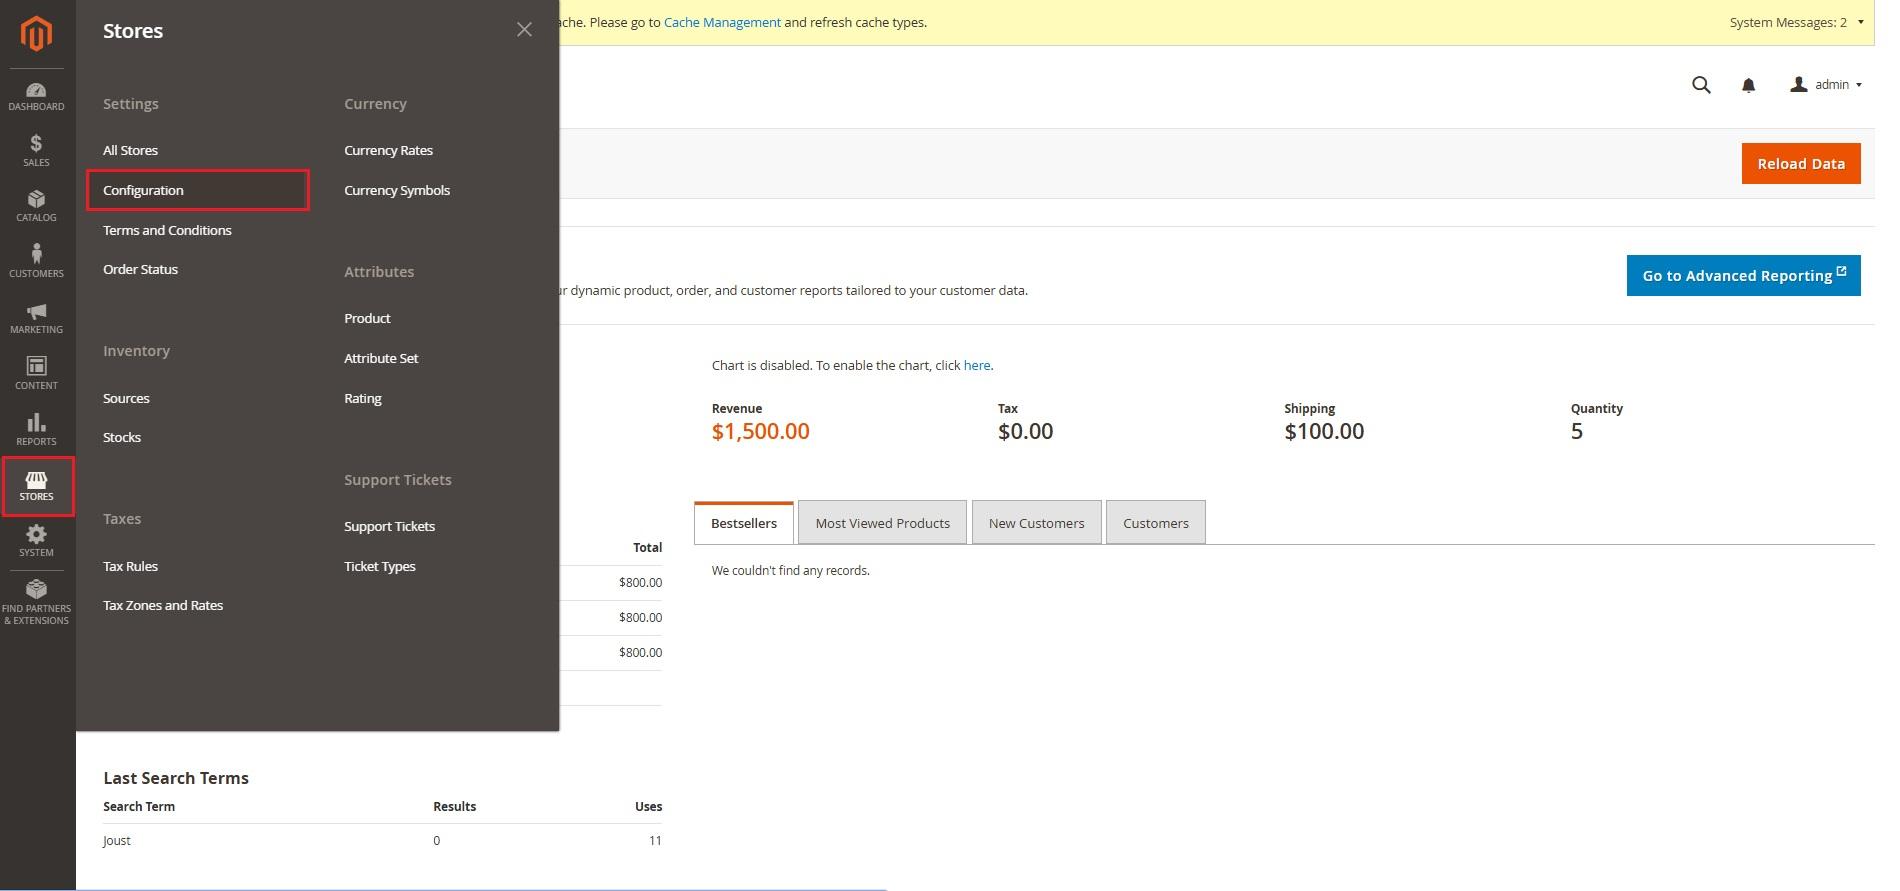Expand the System Messages dropdown
The height and width of the screenshot is (891, 1900).
point(1796,22)
